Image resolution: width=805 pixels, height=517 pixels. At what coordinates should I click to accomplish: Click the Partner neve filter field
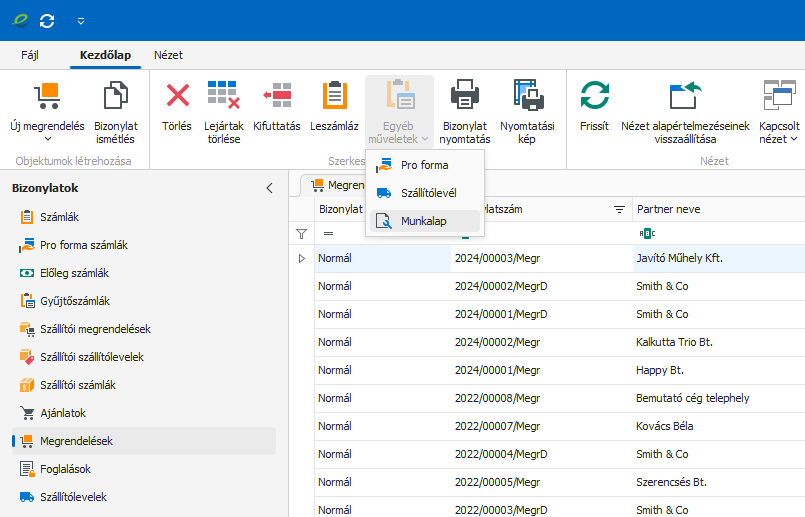click(720, 233)
